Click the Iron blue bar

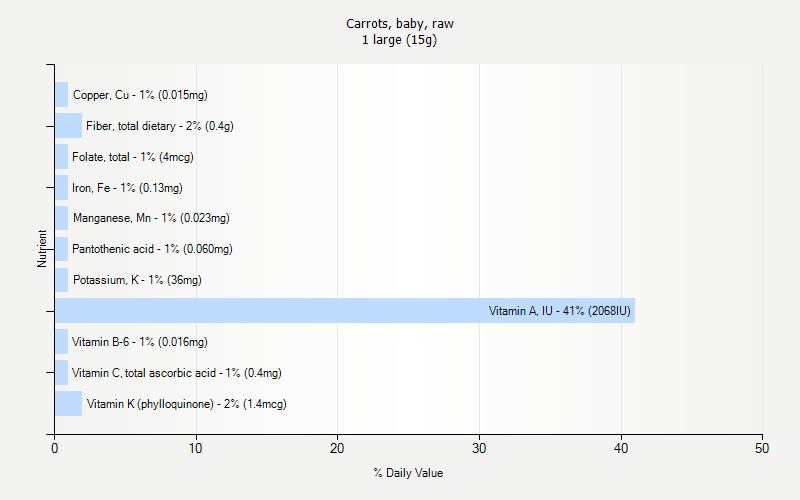pos(61,187)
